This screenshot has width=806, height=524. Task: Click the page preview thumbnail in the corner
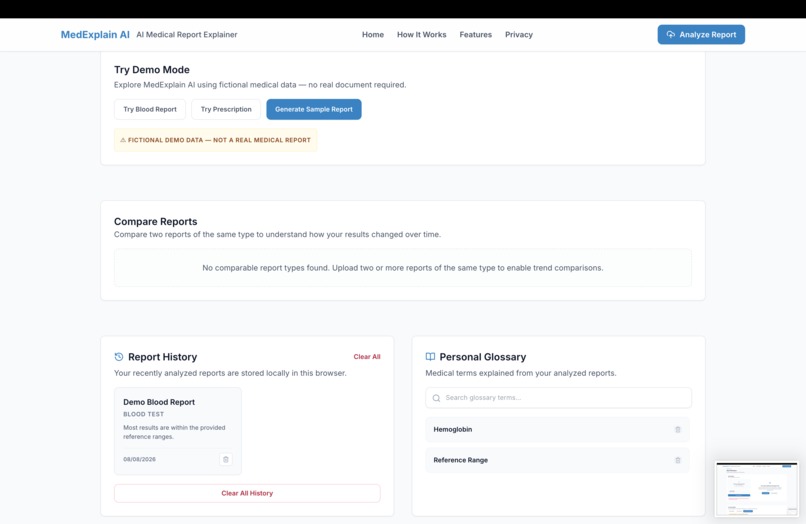756,489
